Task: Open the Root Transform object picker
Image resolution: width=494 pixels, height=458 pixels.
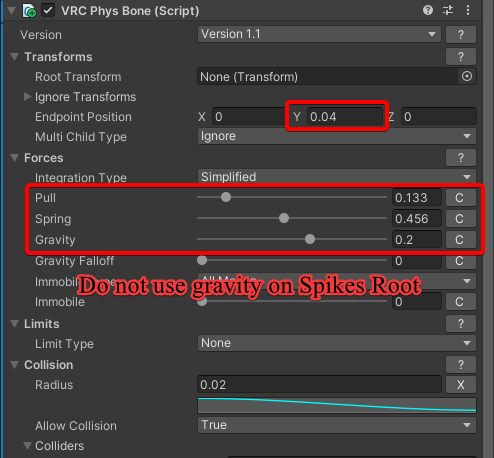Action: pos(467,76)
